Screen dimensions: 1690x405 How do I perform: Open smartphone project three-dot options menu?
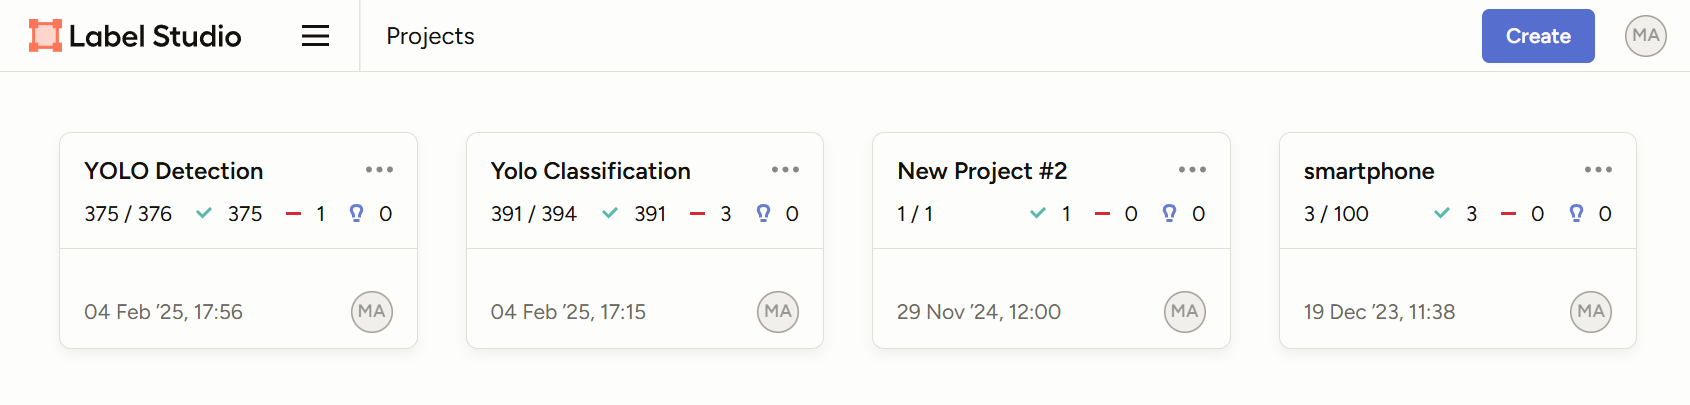[1598, 170]
